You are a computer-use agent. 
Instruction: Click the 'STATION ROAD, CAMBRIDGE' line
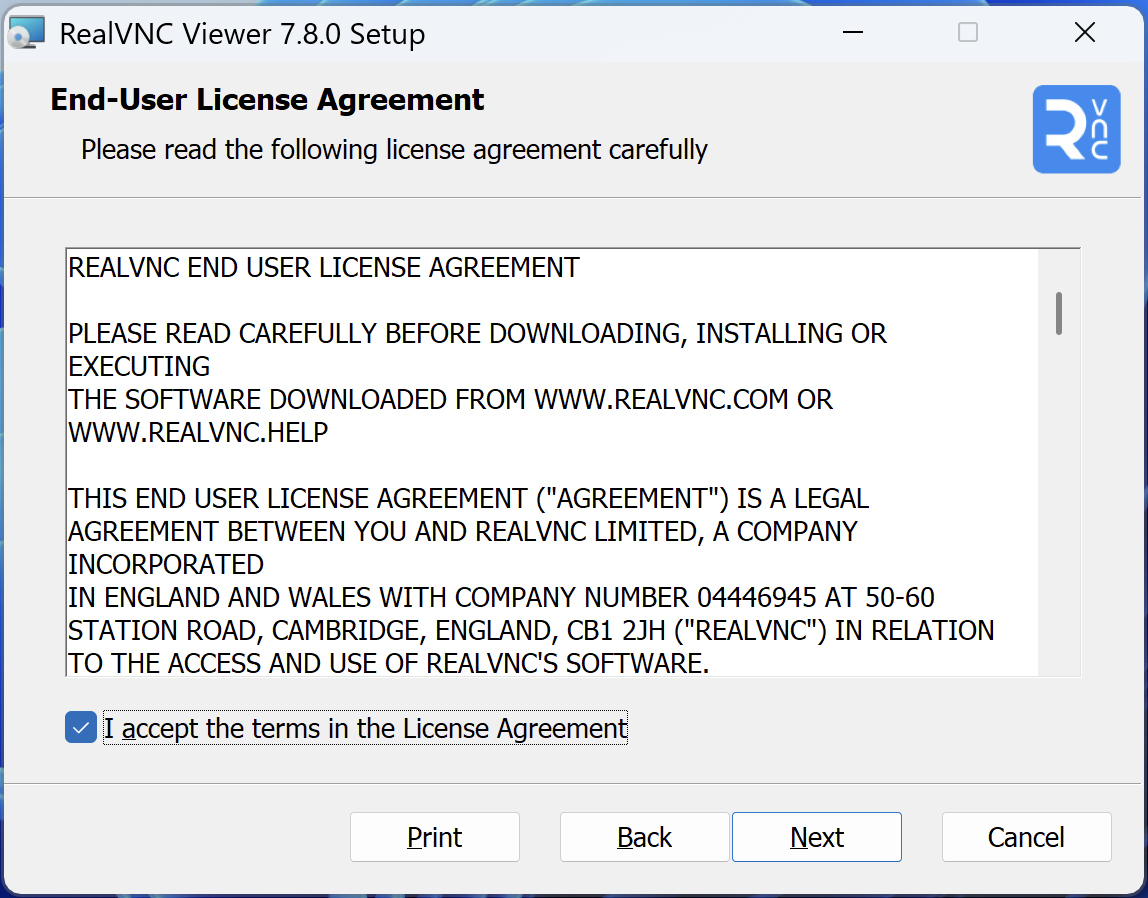click(531, 630)
